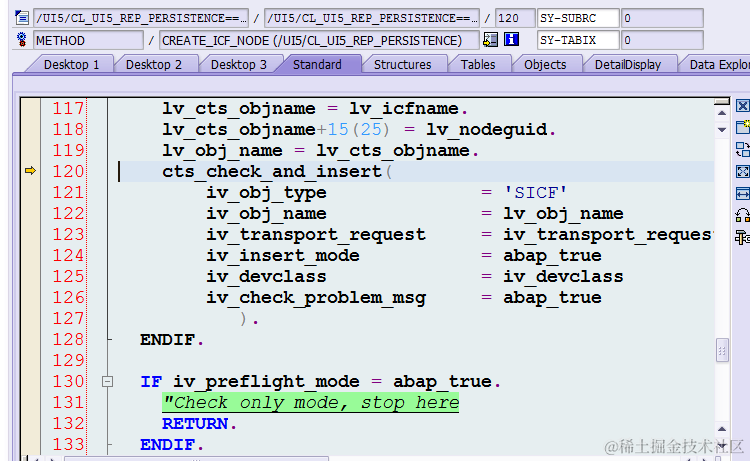Click the green comment 'Check only mode, stop here'
750x461 pixels.
[310, 403]
